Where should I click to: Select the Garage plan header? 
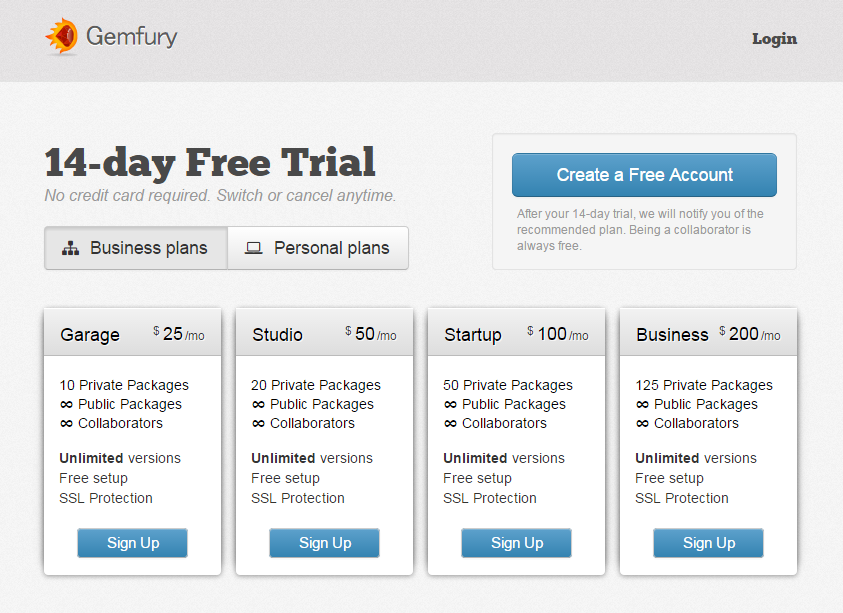[x=132, y=332]
